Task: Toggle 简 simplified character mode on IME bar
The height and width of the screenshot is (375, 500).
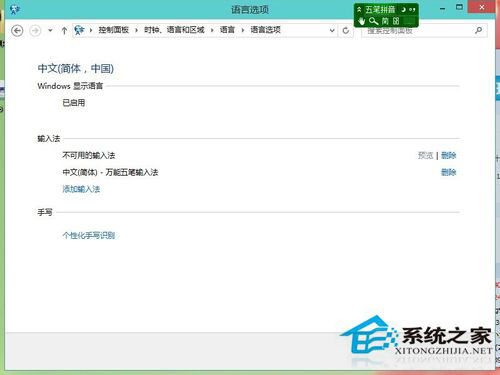Action: (385, 21)
